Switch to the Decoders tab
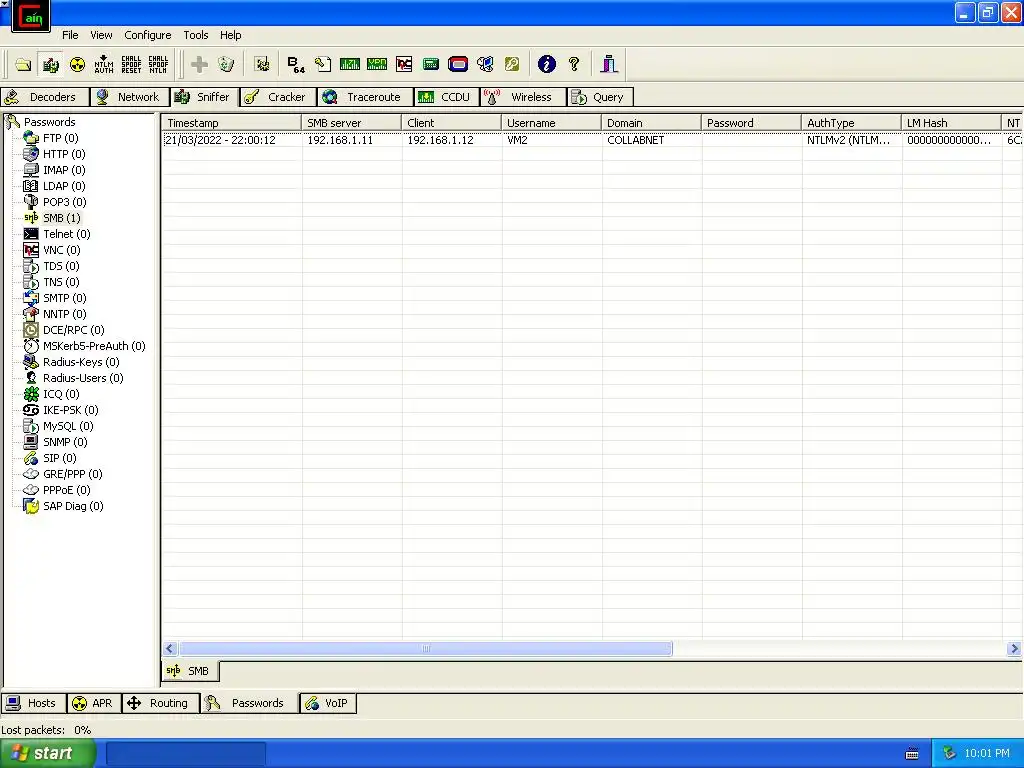 (45, 97)
